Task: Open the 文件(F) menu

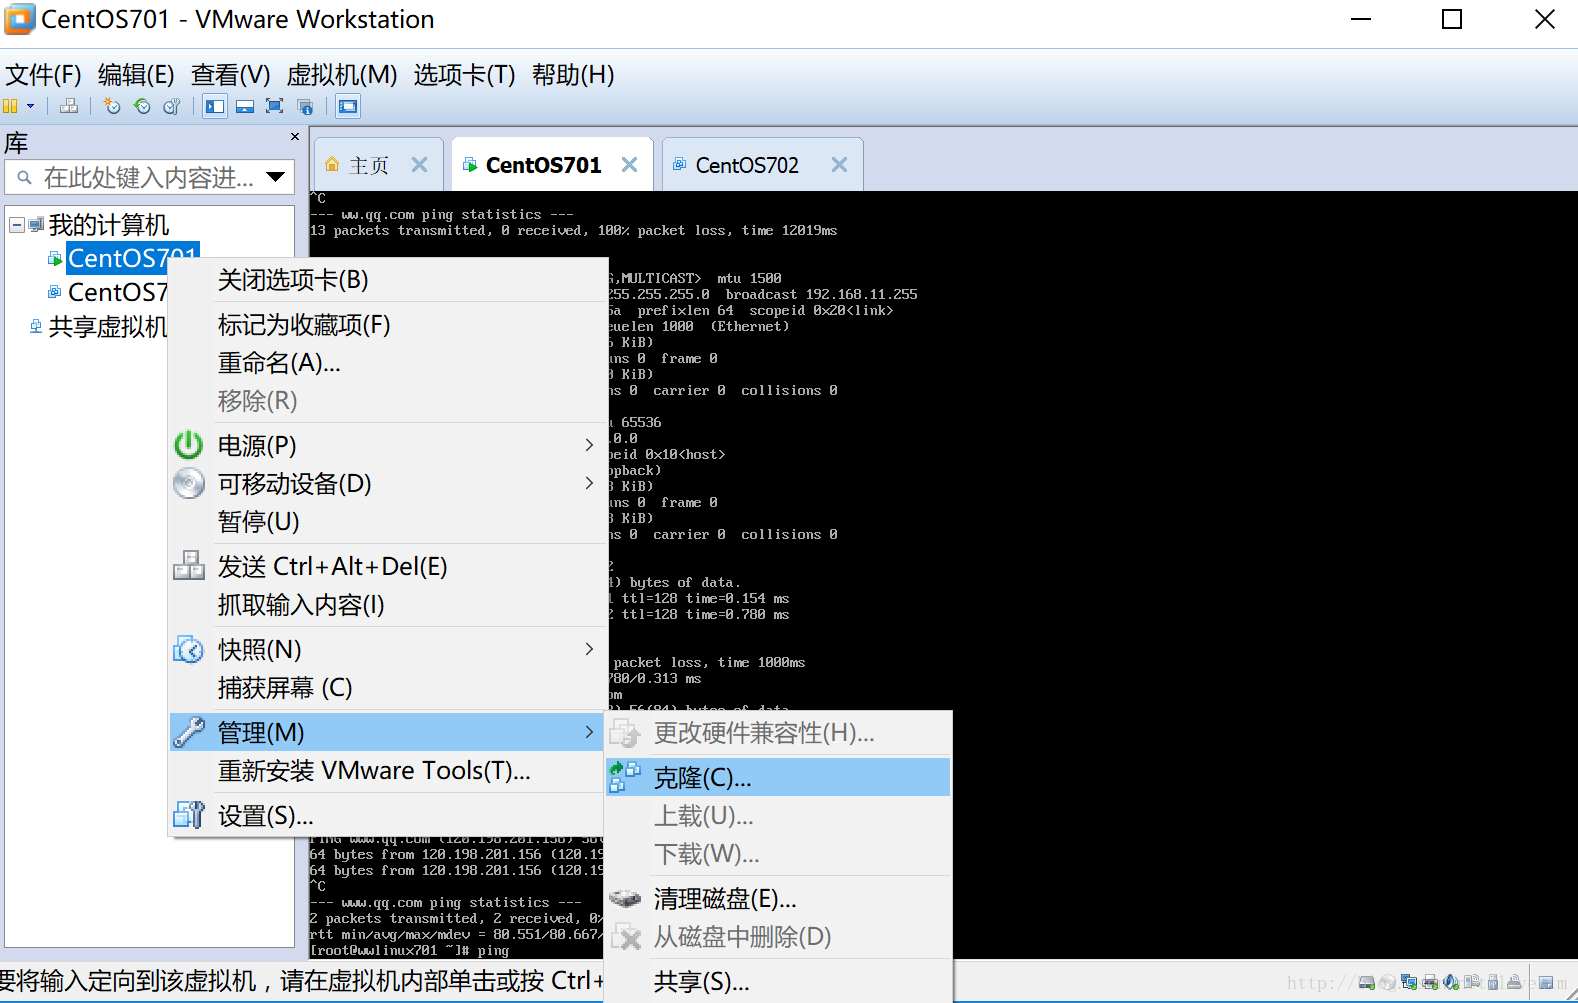Action: pos(43,75)
